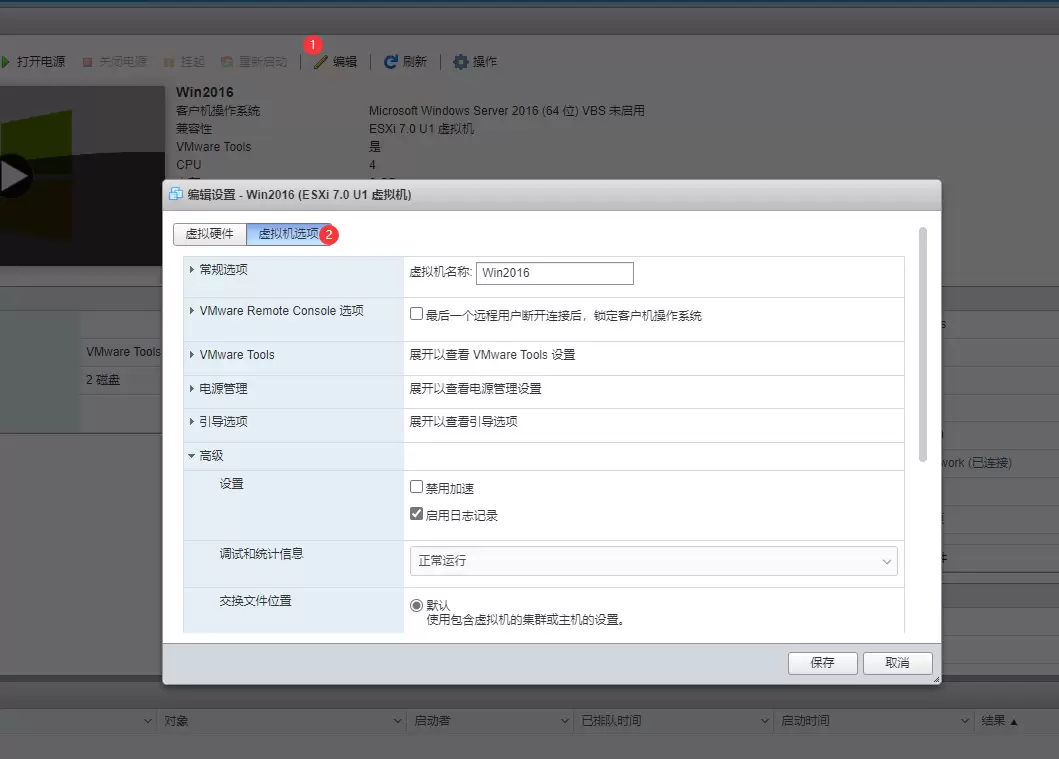The width and height of the screenshot is (1059, 759).
Task: Sort tasks by the 结果 column
Action: (999, 721)
